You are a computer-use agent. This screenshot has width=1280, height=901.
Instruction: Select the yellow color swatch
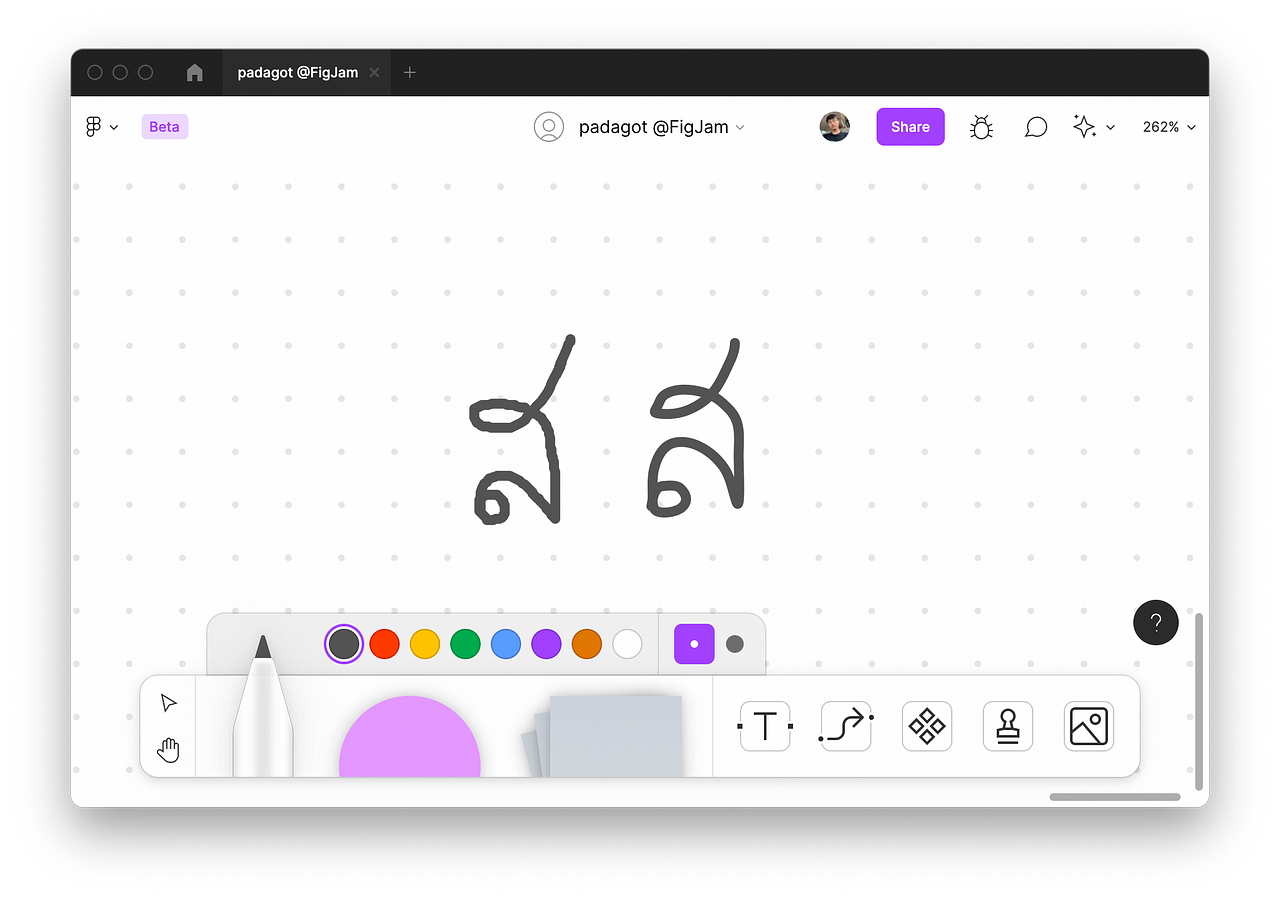click(425, 644)
